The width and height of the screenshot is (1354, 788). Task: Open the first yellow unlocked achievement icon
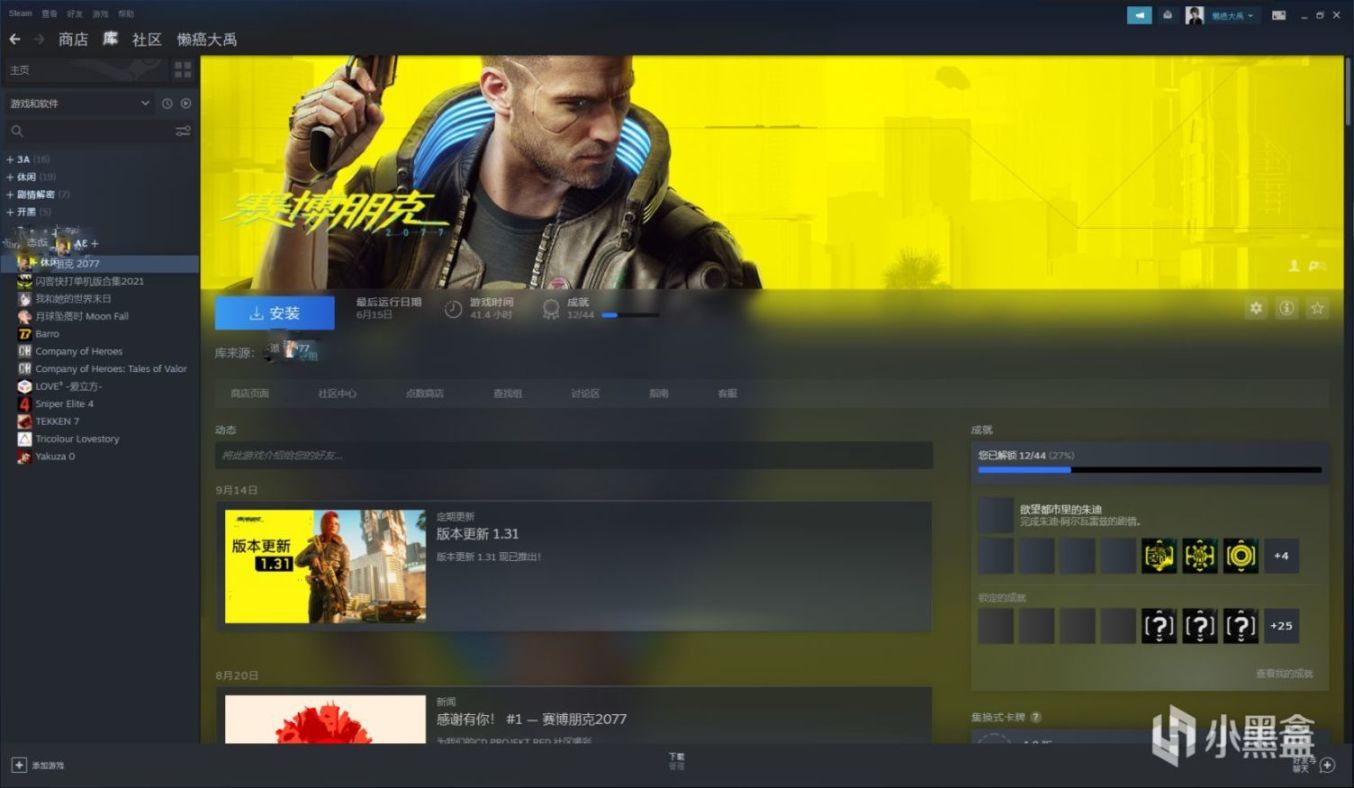point(1159,555)
